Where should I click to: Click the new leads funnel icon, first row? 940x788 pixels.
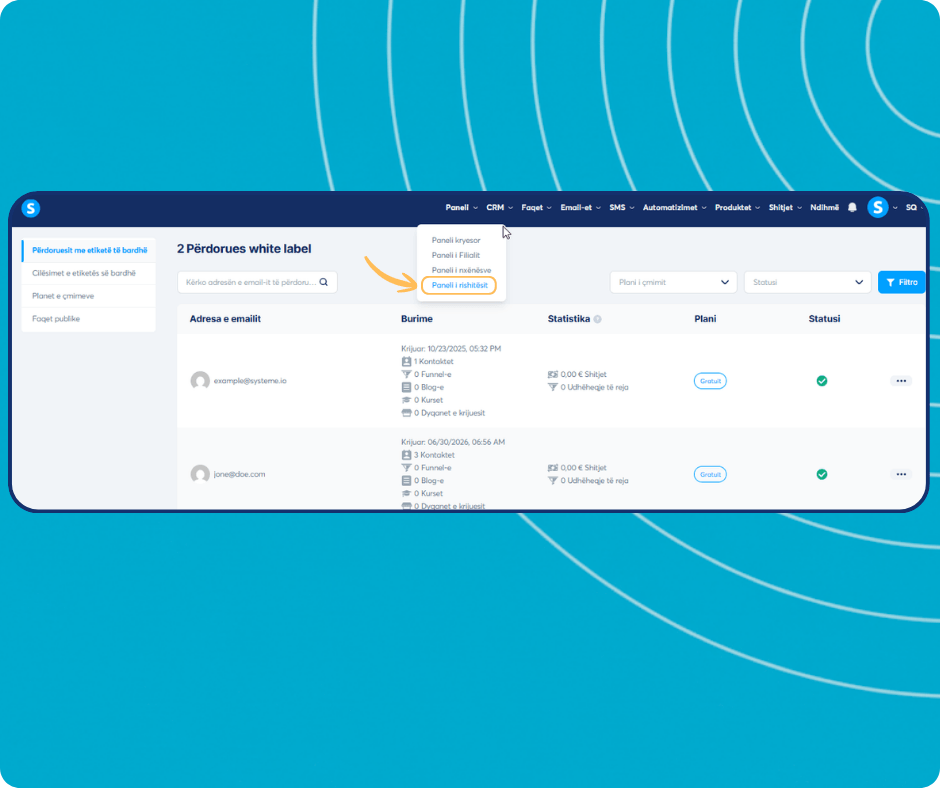[553, 387]
